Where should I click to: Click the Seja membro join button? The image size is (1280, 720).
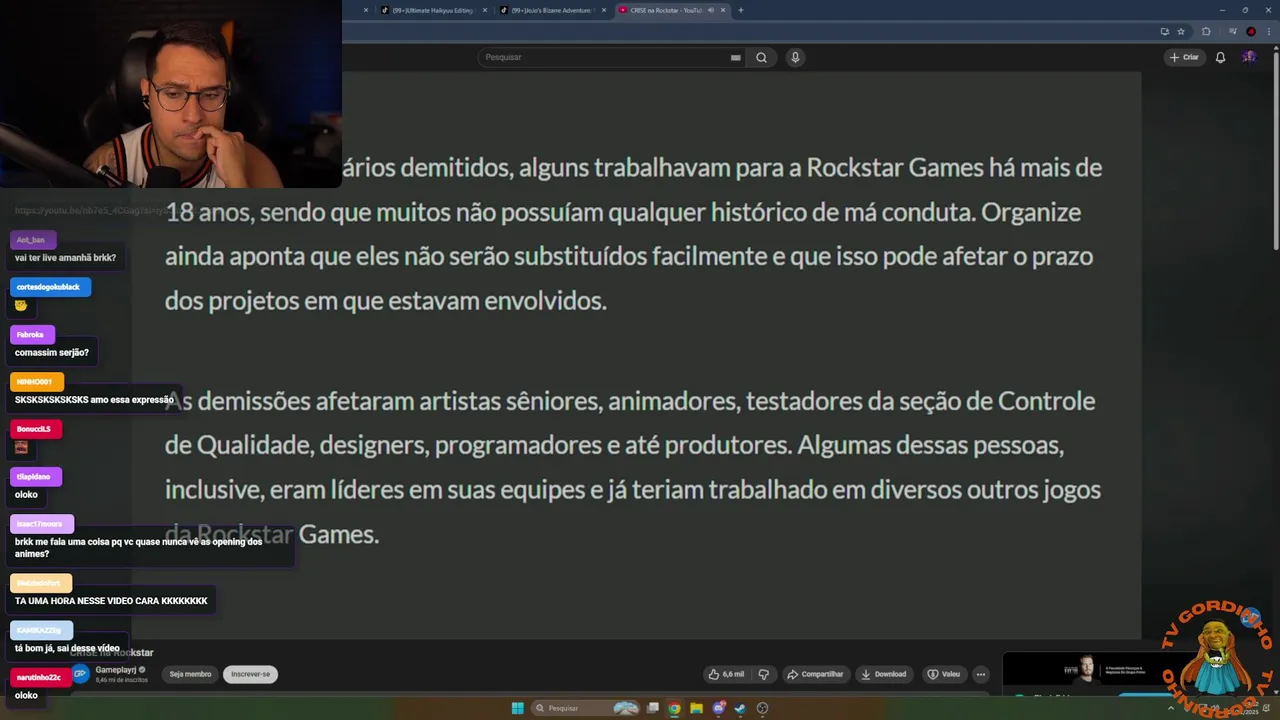point(190,674)
